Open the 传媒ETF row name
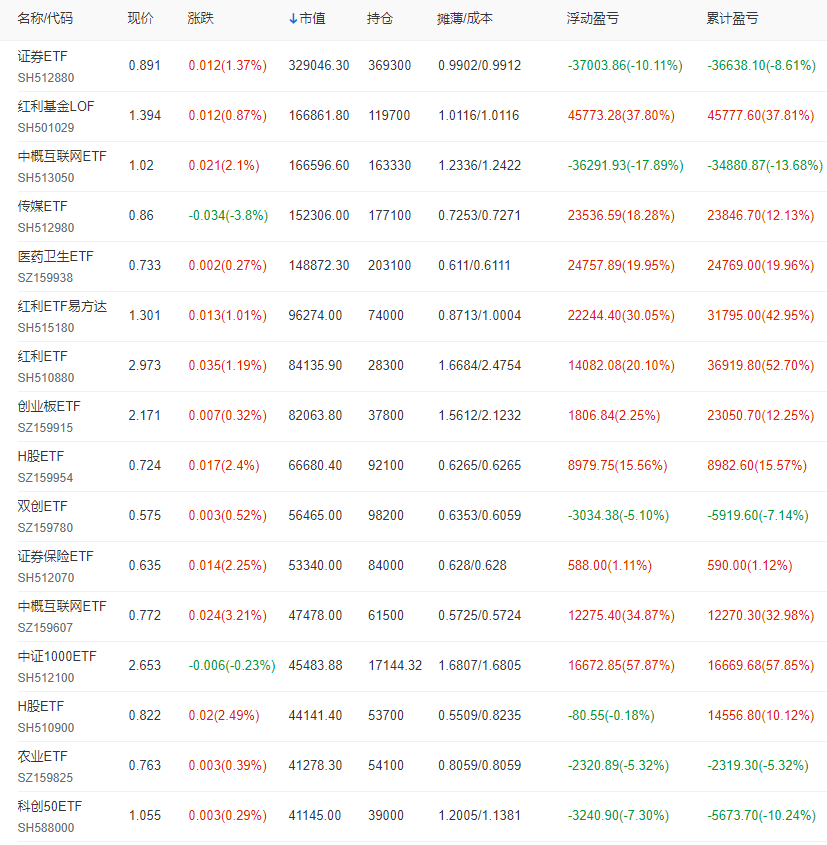 pos(43,206)
